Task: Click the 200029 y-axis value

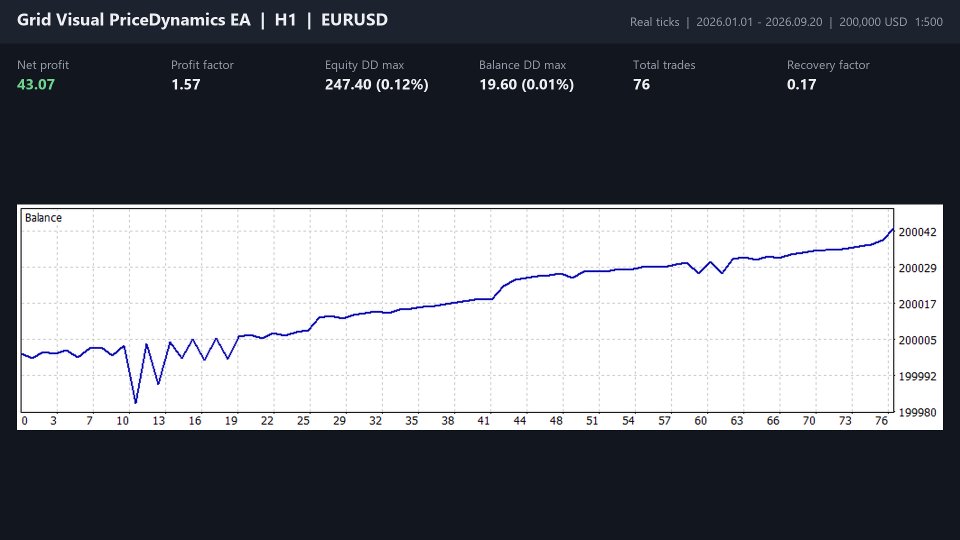Action: pos(917,268)
